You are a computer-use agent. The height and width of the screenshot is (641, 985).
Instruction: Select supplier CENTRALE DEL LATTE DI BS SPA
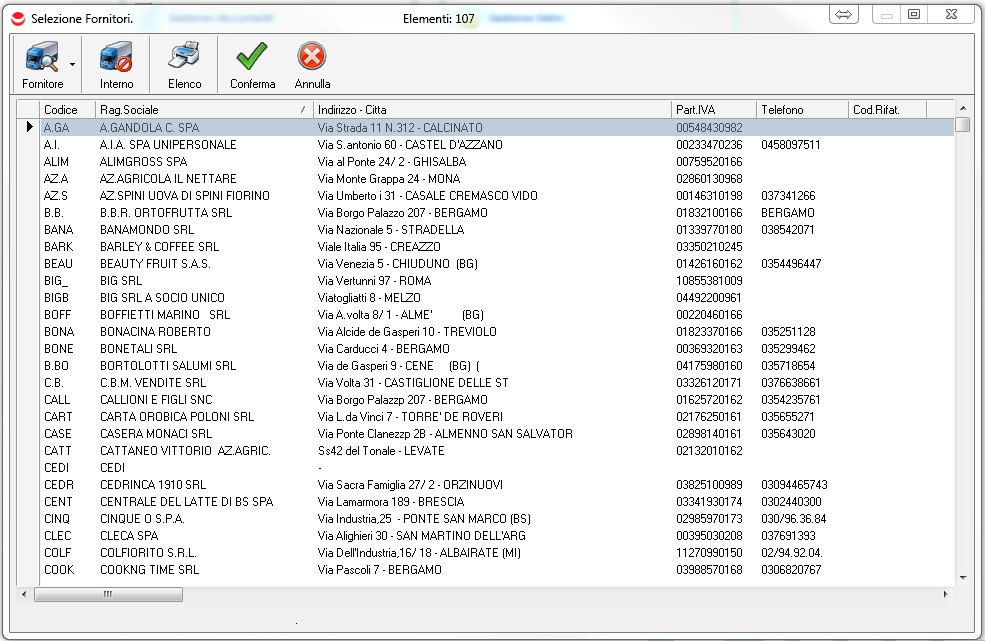tap(186, 502)
